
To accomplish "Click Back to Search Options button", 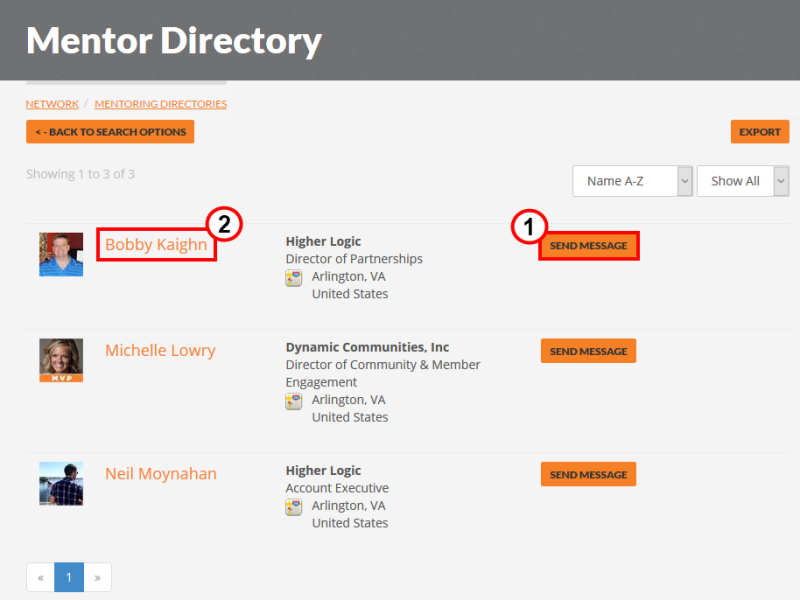I will (110, 132).
